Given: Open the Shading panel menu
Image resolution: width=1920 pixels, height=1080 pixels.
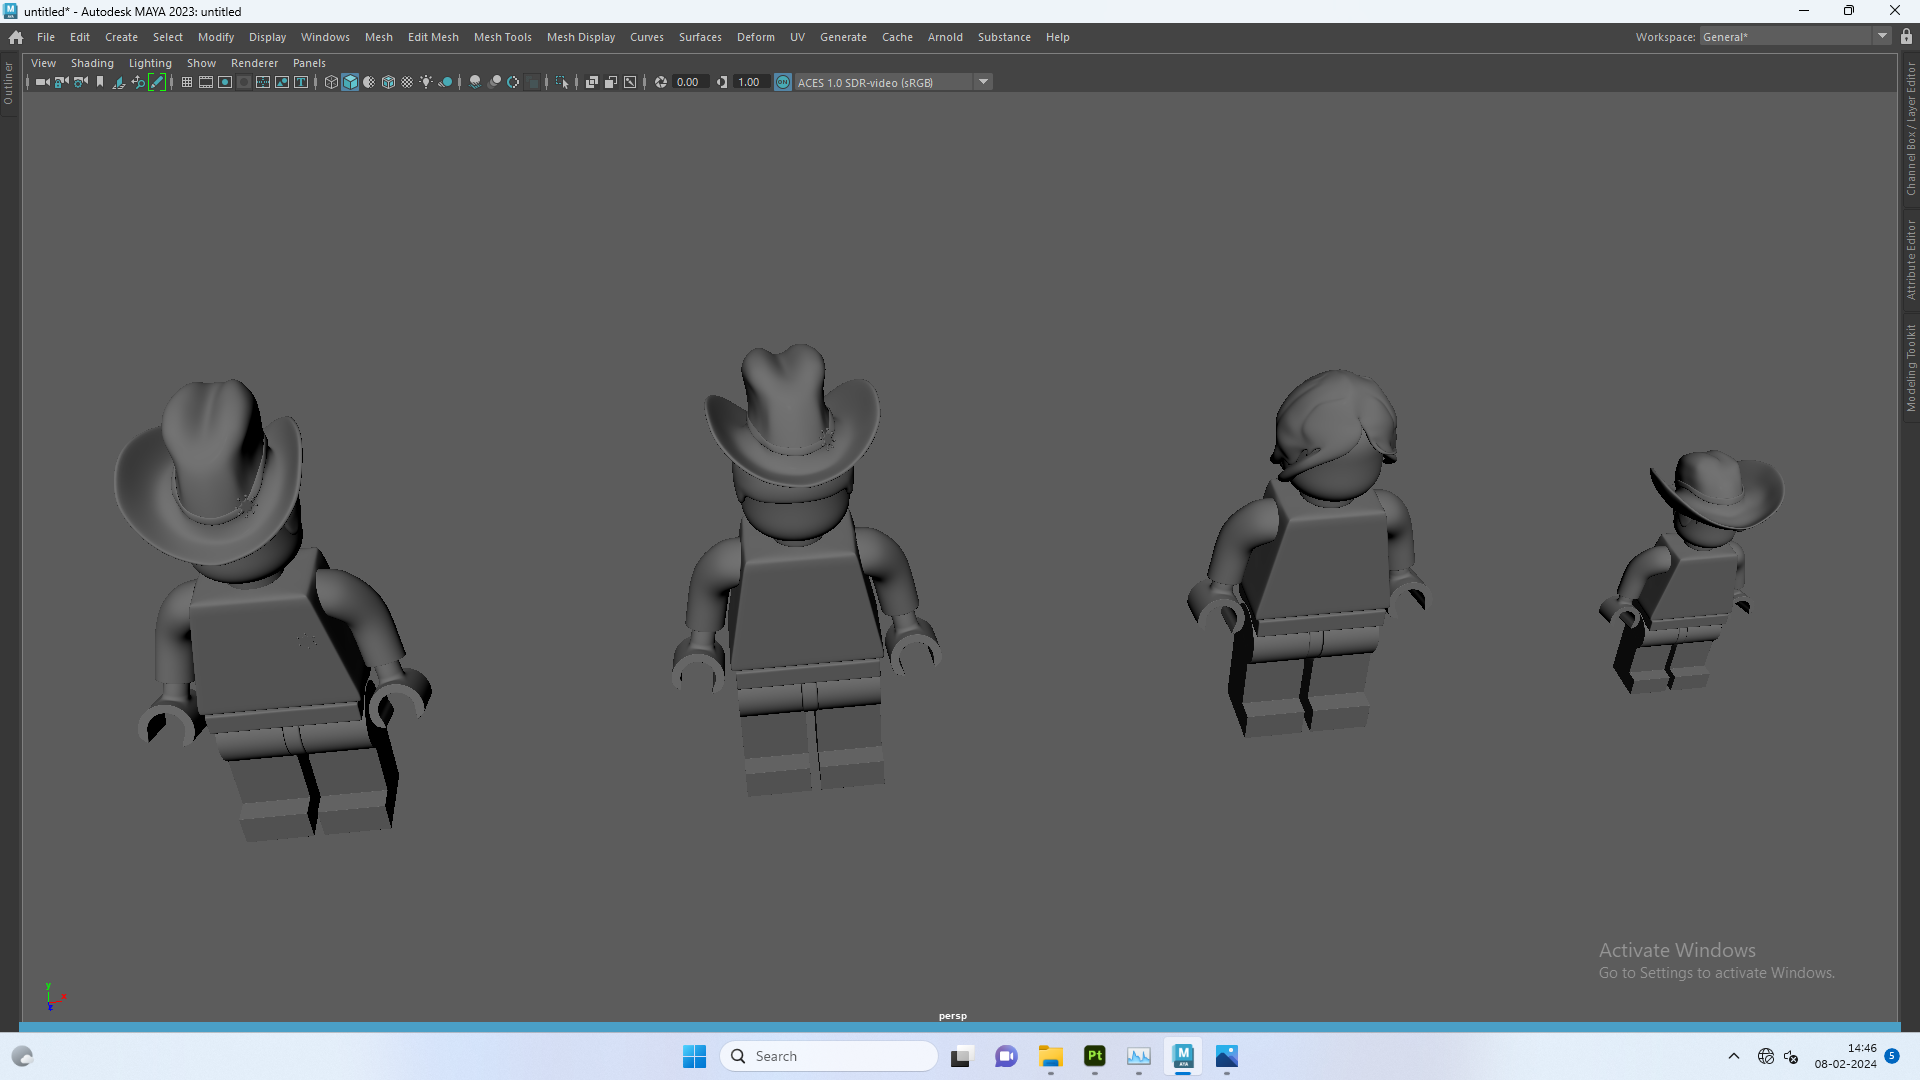Looking at the screenshot, I should tap(92, 63).
